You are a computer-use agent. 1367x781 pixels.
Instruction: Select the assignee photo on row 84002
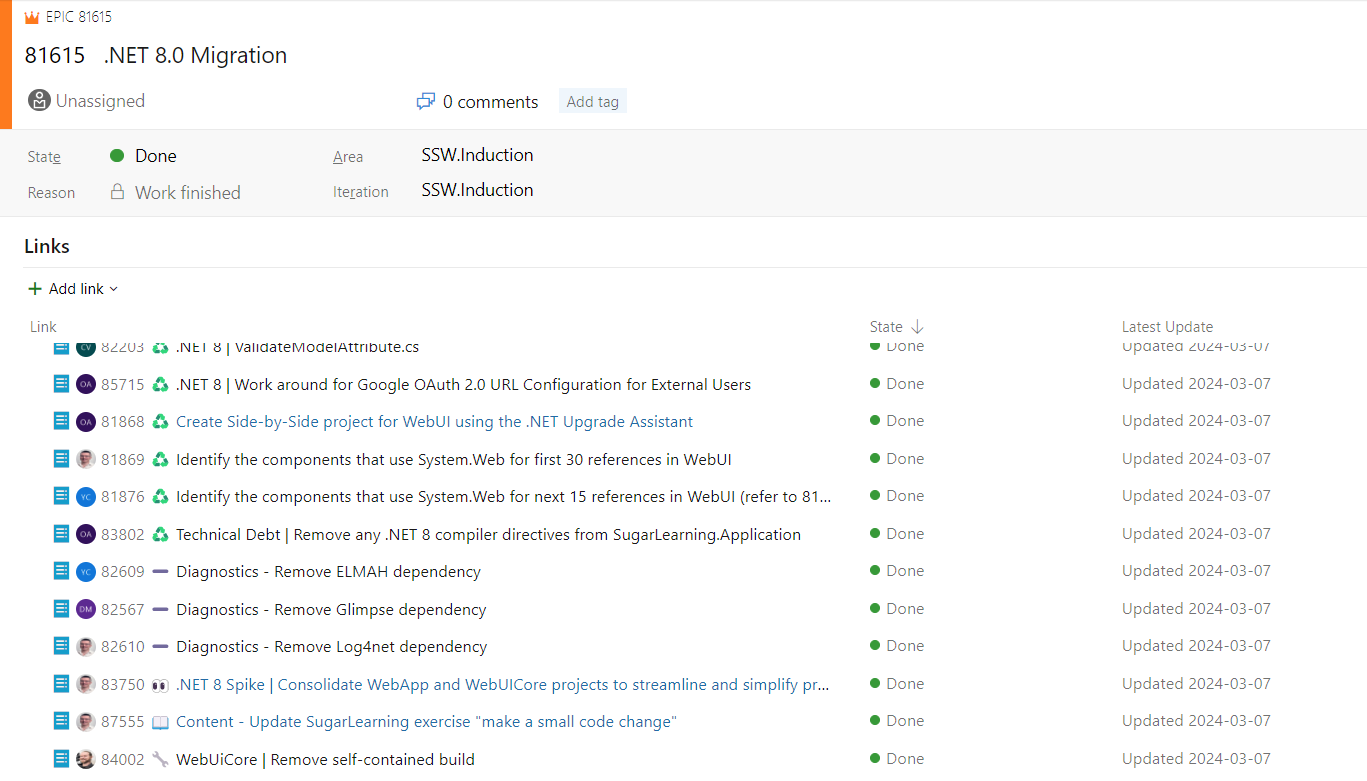click(x=86, y=759)
